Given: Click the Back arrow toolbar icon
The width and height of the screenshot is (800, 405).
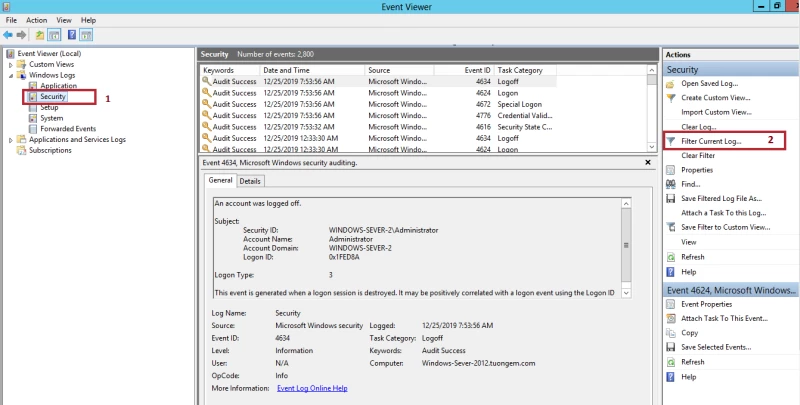Looking at the screenshot, I should [8, 35].
